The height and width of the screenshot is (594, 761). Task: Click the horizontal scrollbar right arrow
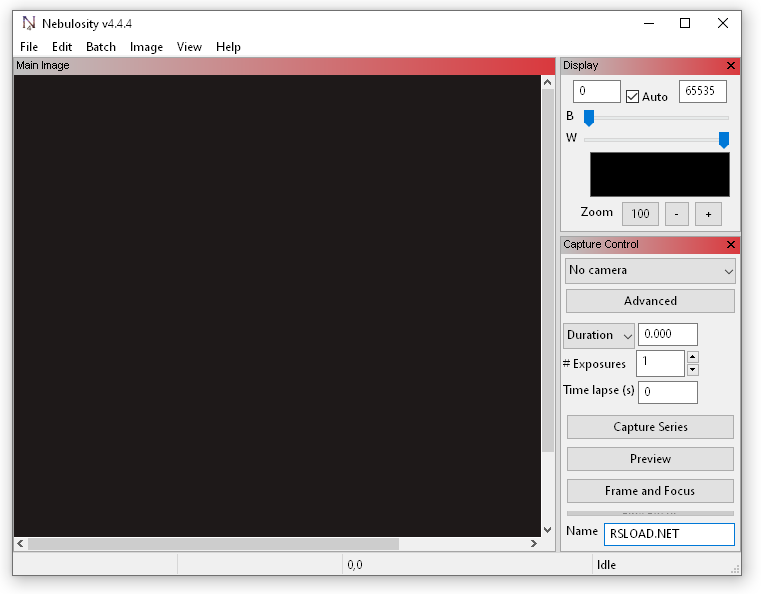[x=534, y=544]
